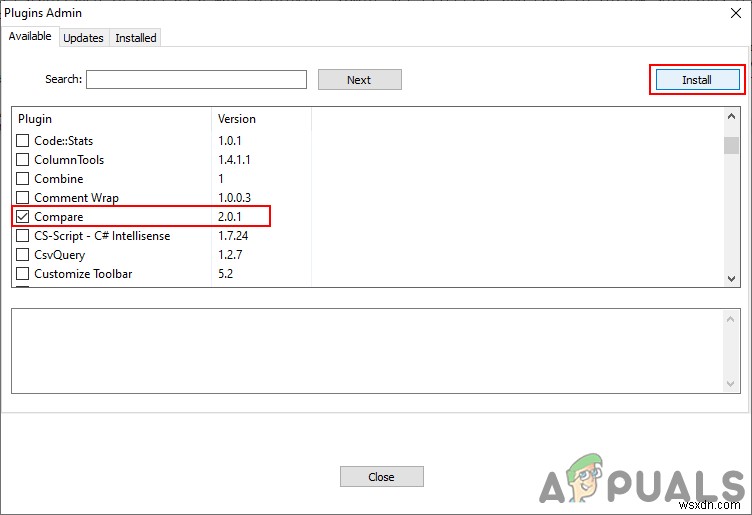Enable the Comment Wrap checkbox
The height and width of the screenshot is (515, 752).
pyautogui.click(x=23, y=198)
